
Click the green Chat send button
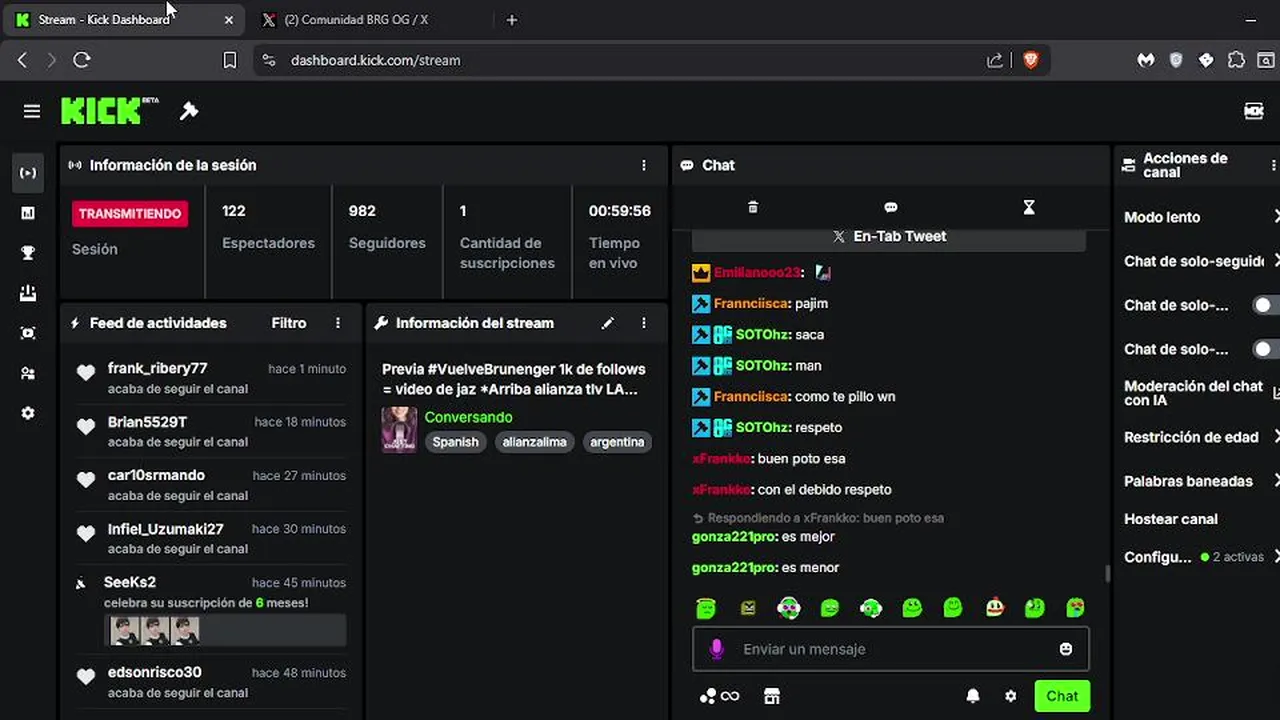[x=1062, y=696]
